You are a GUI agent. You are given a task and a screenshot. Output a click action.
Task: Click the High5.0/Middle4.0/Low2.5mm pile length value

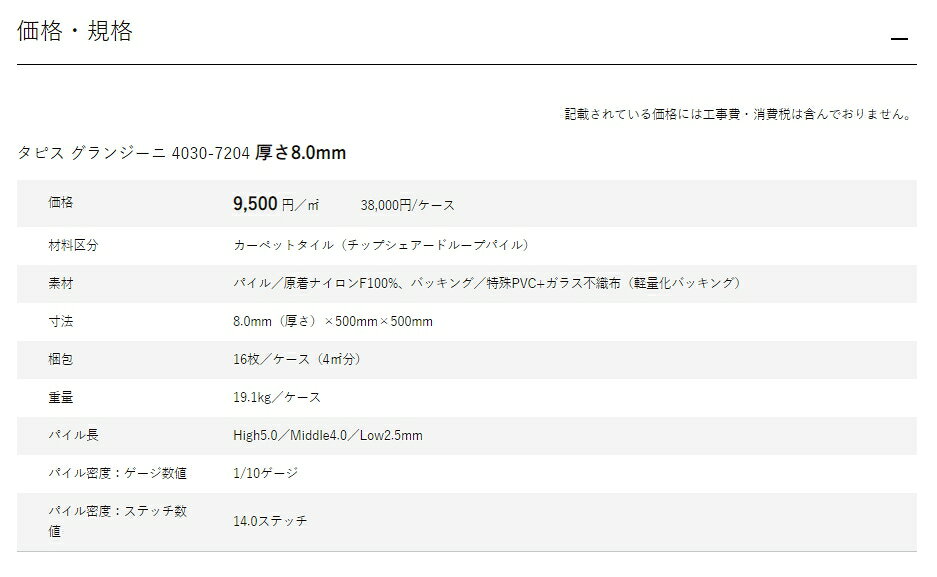point(327,435)
